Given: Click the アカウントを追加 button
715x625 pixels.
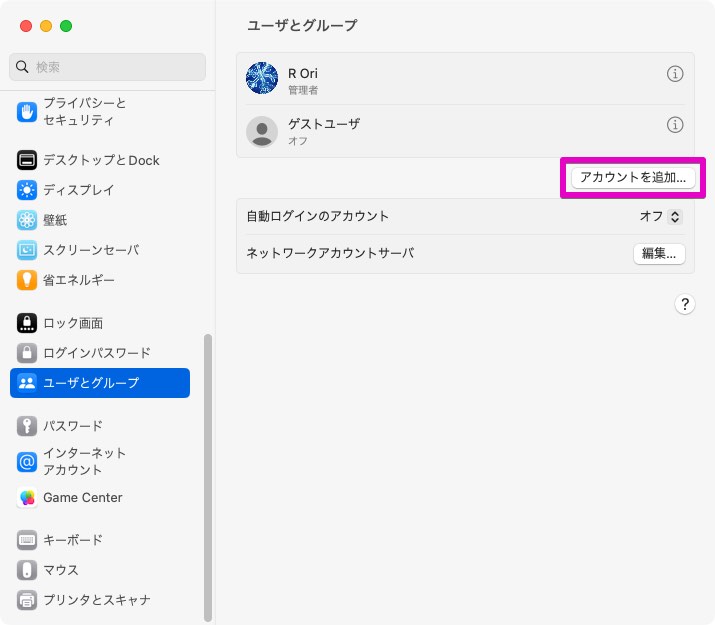Looking at the screenshot, I should click(633, 177).
